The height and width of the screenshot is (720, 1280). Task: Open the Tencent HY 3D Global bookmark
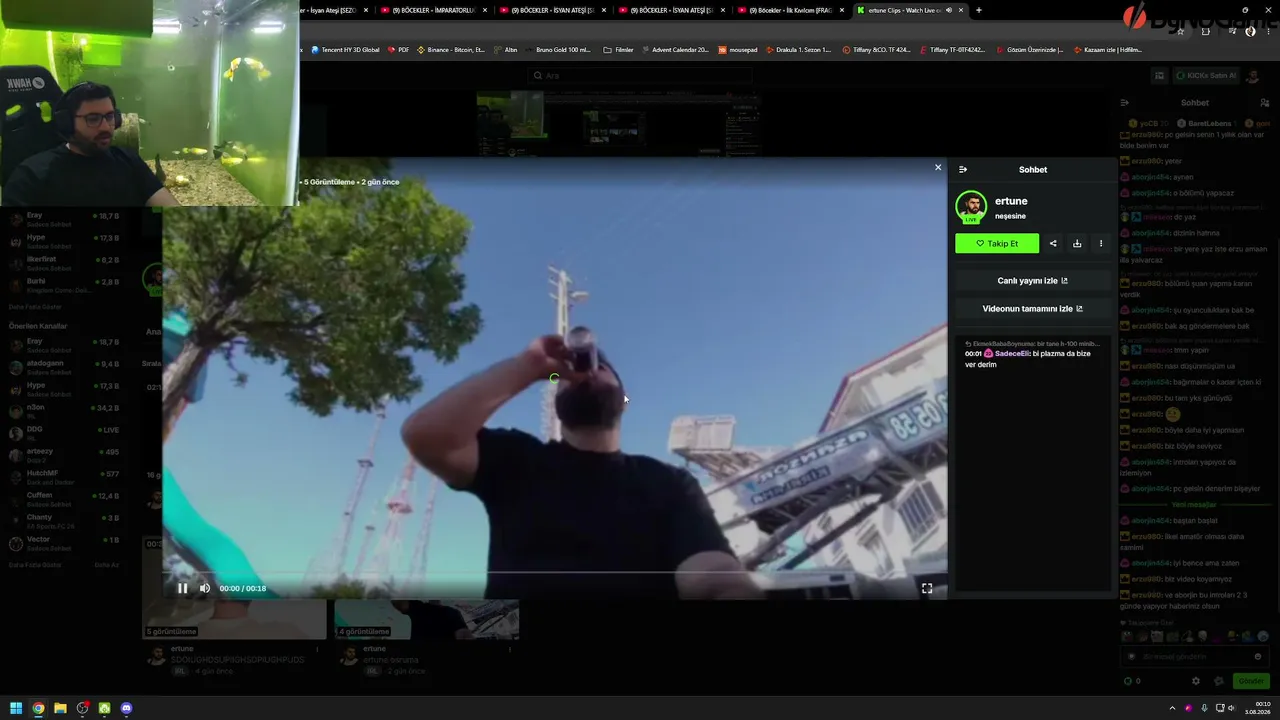345,49
